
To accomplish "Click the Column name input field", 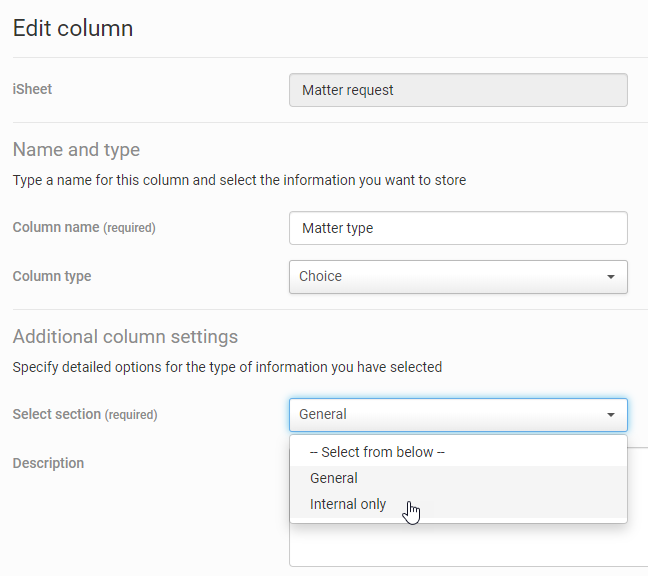I will pyautogui.click(x=457, y=228).
